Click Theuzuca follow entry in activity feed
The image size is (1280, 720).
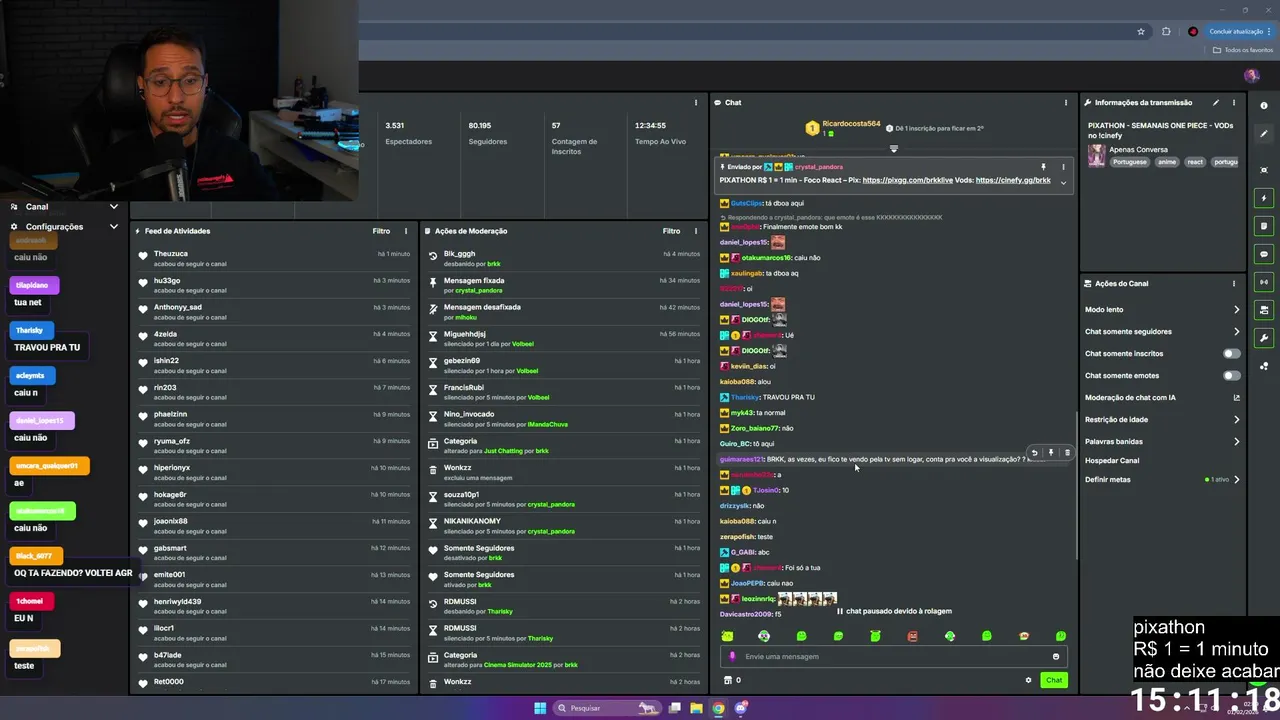pos(274,258)
